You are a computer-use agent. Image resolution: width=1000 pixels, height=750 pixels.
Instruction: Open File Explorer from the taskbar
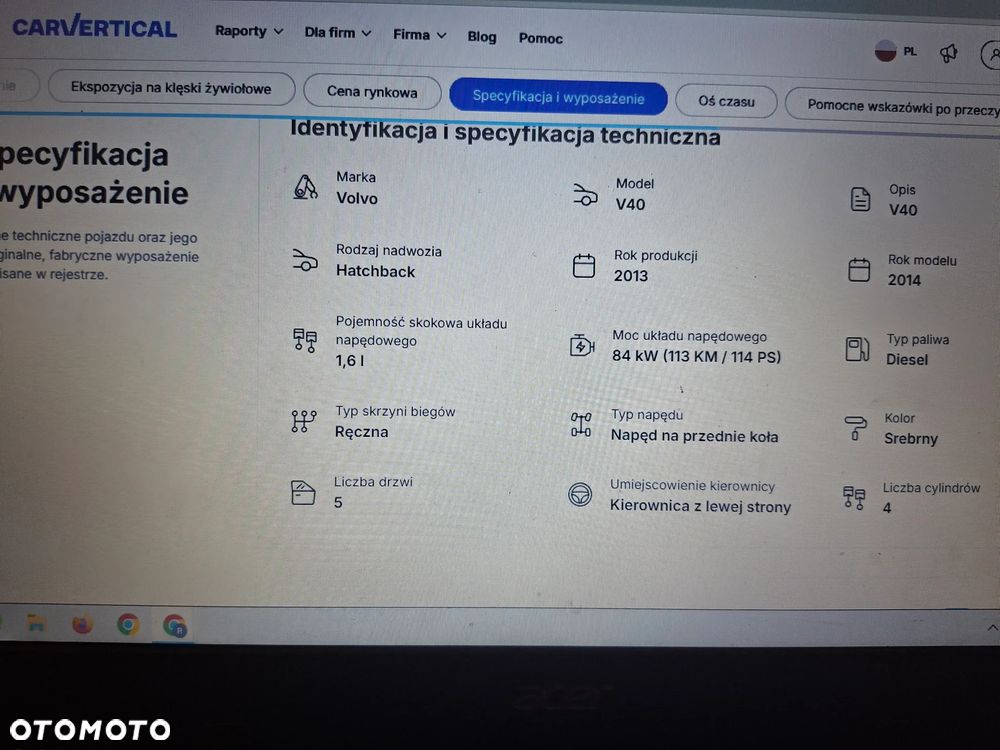coord(36,623)
